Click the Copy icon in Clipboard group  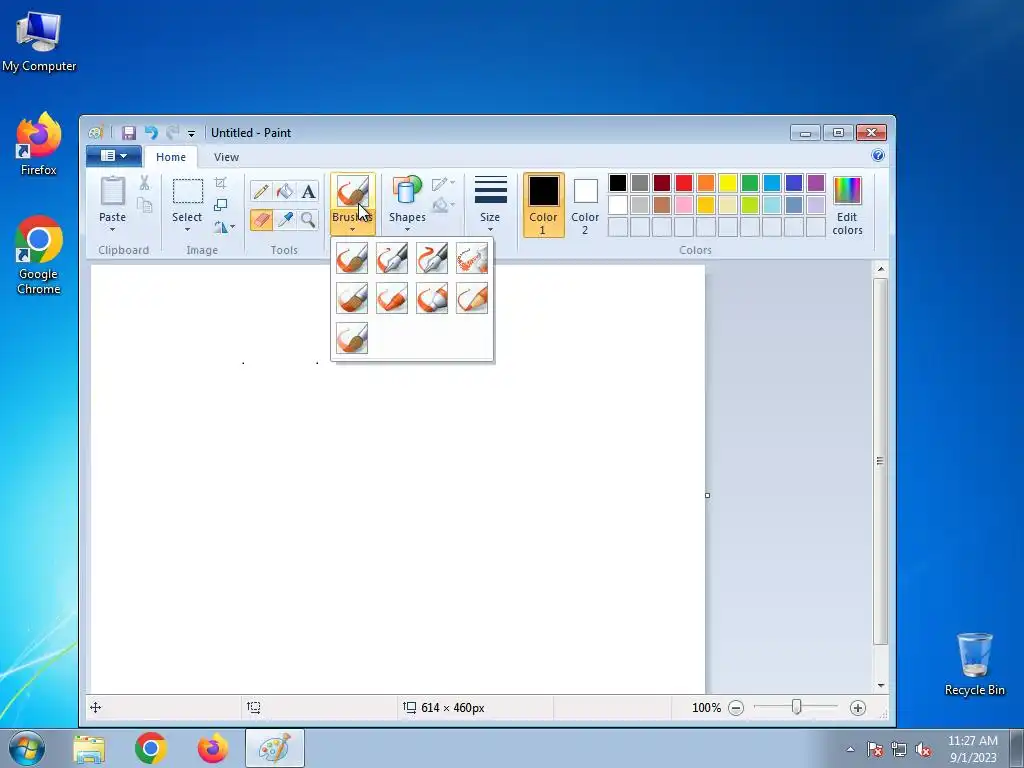(x=144, y=206)
